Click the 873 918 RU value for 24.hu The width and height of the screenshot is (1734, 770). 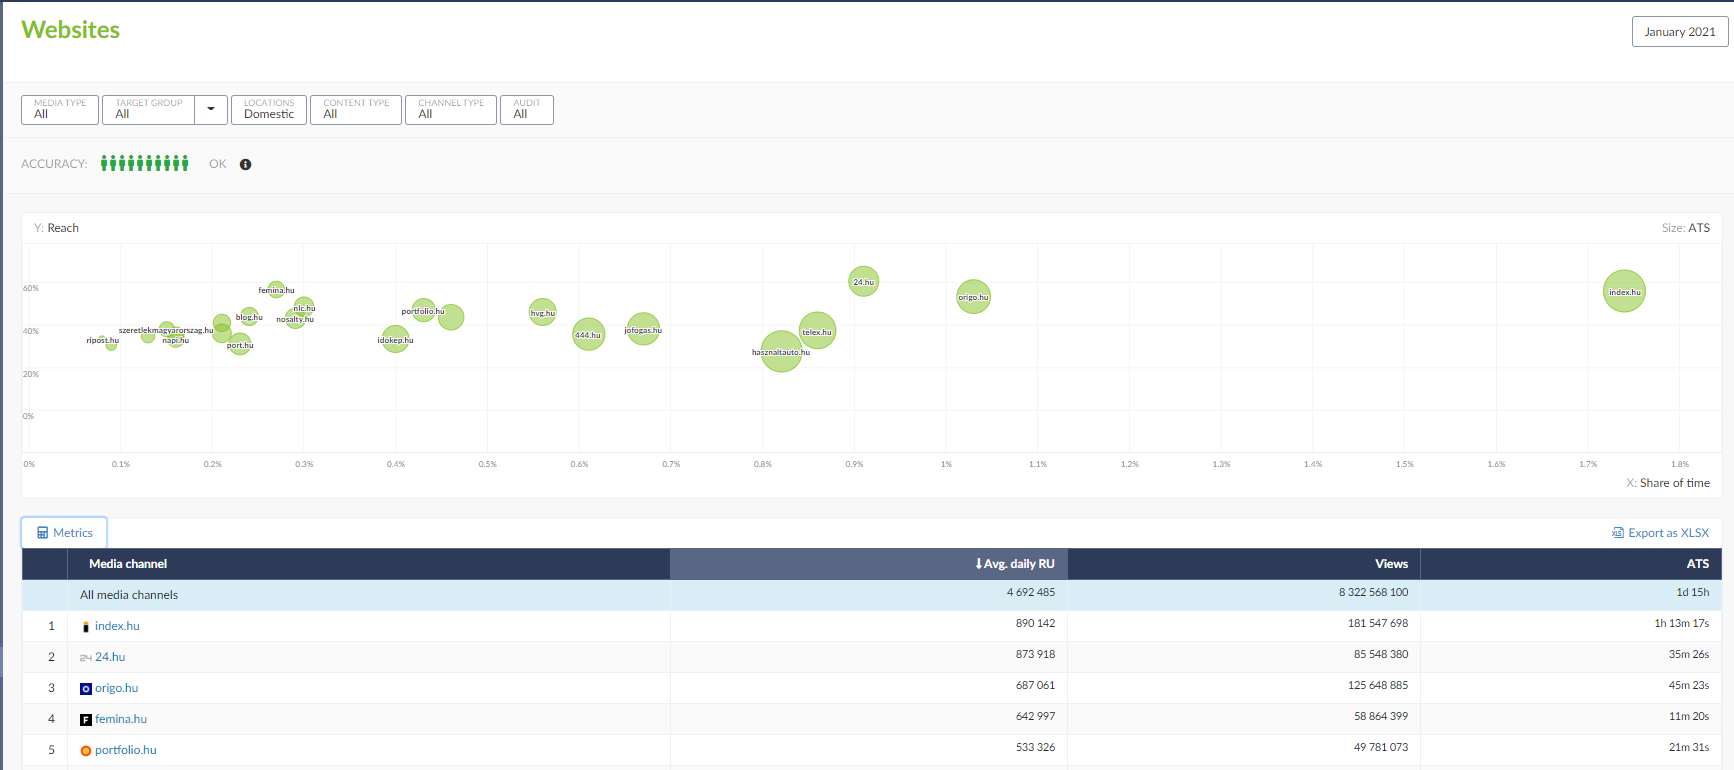[x=1035, y=654]
